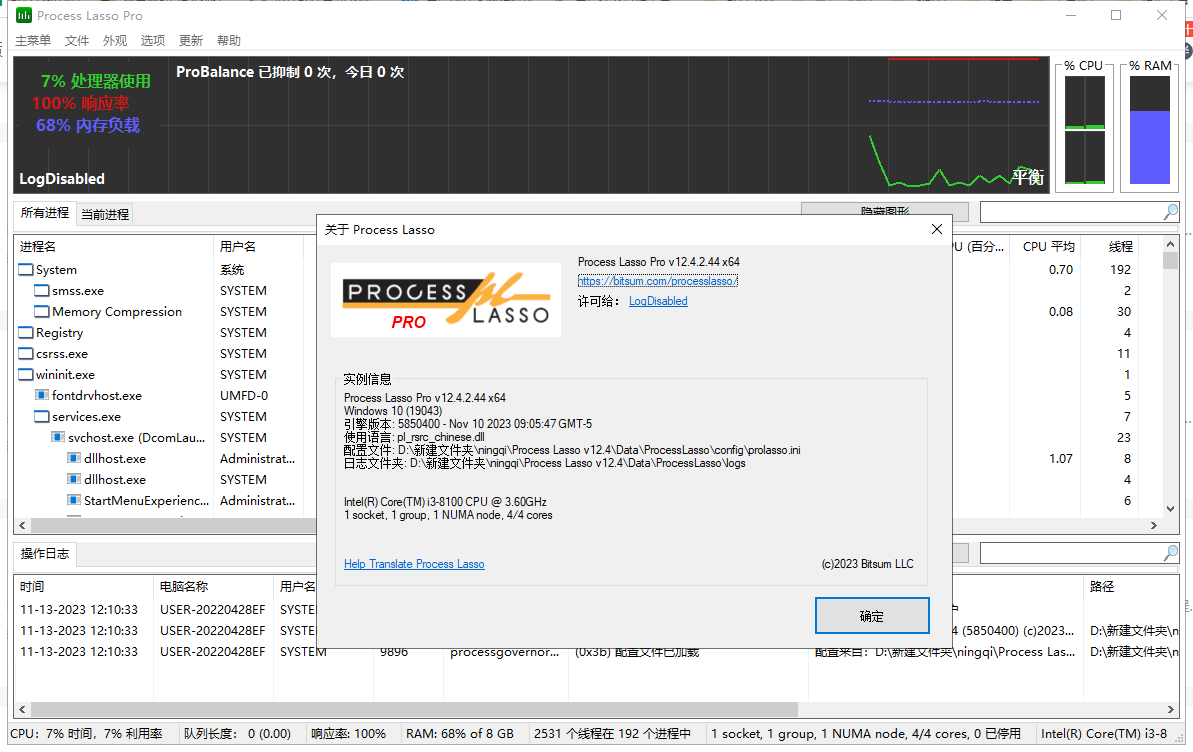
Task: Sort by 进程名 column header
Action: click(113, 247)
